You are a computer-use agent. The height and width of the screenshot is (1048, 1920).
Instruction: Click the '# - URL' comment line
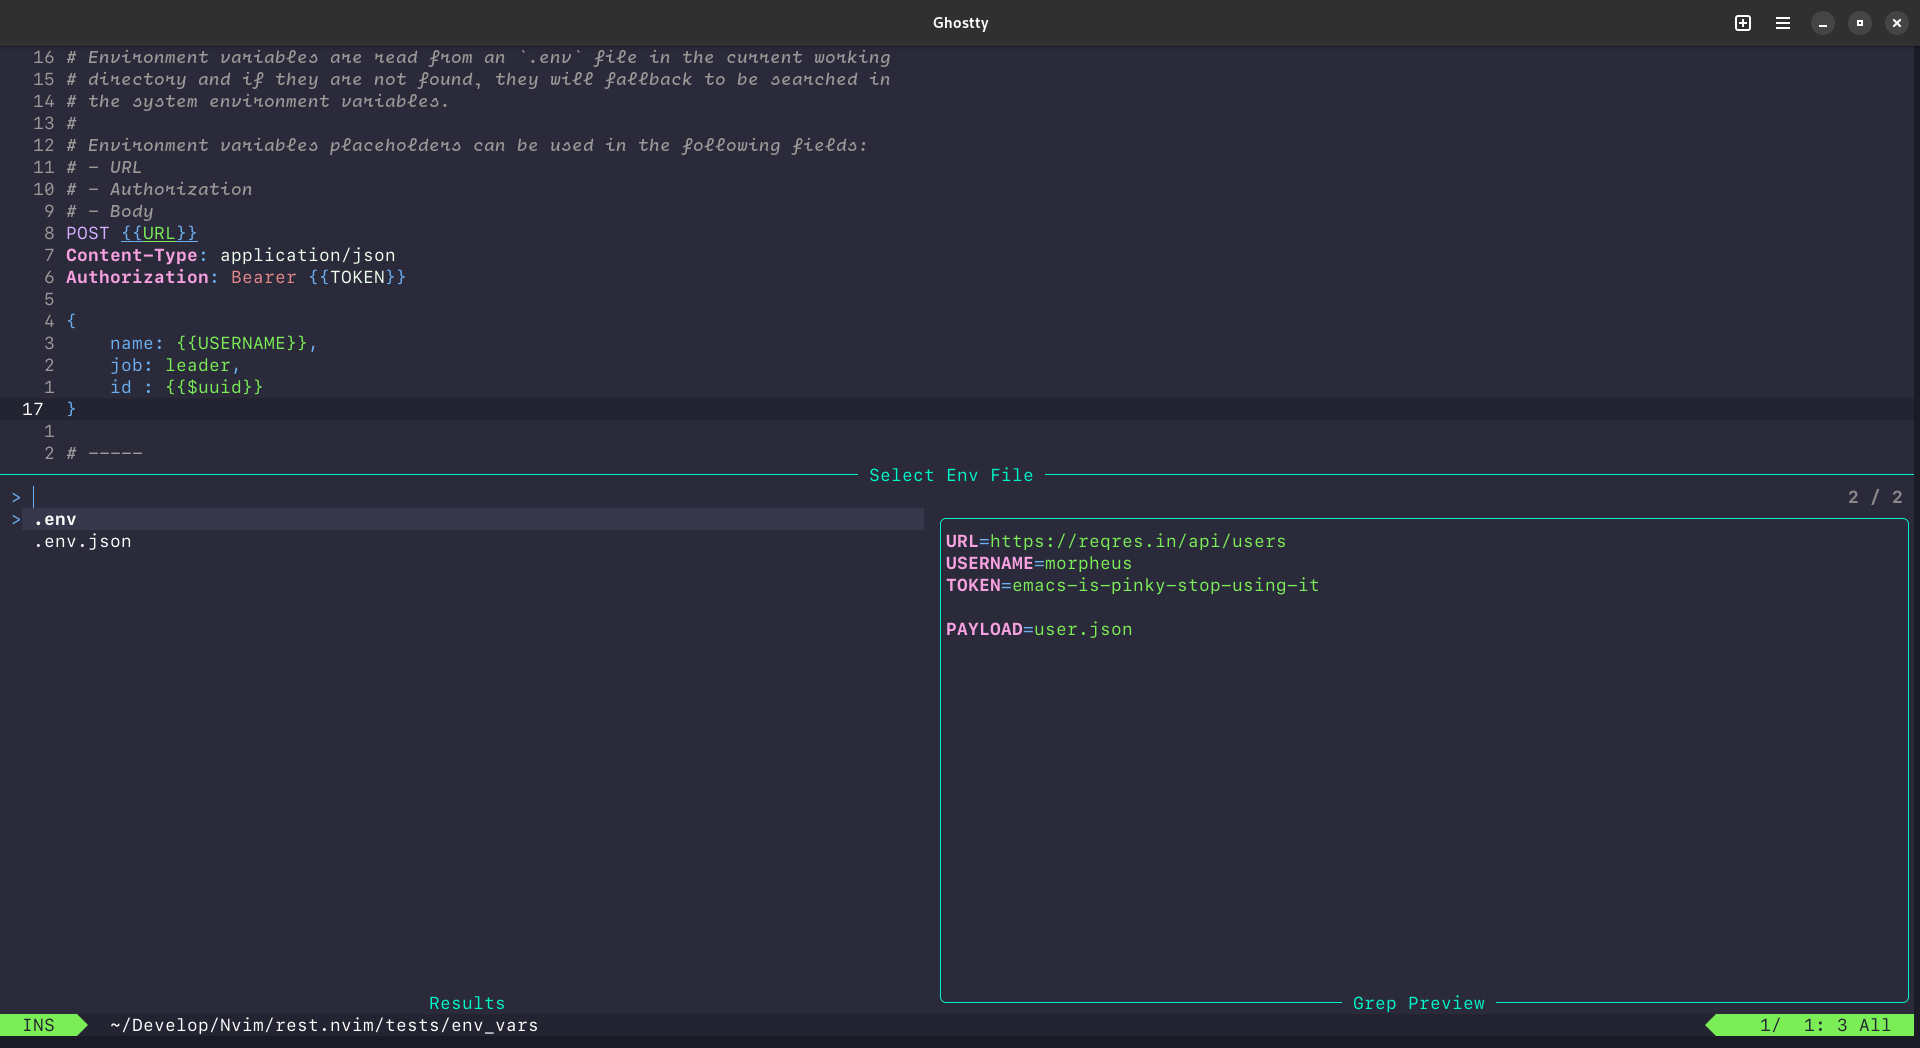click(x=104, y=167)
